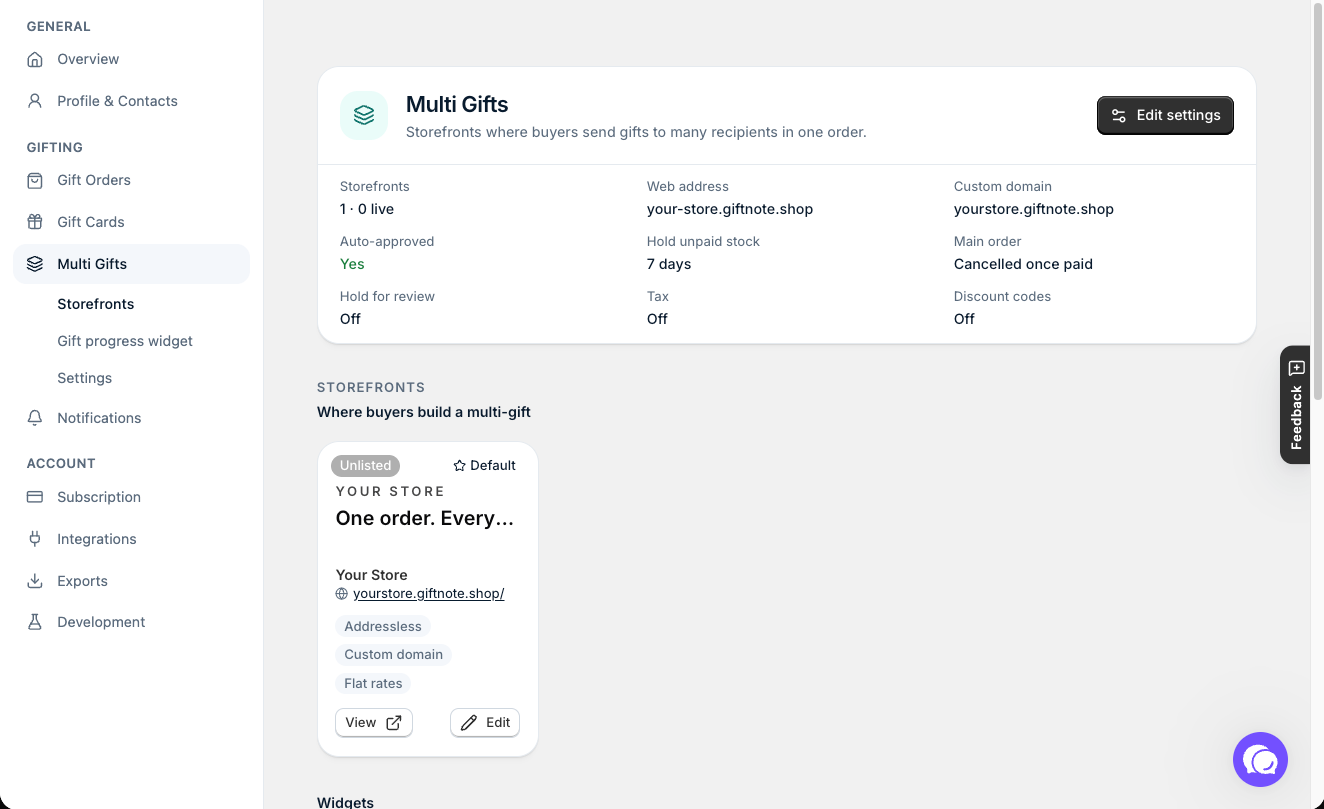The image size is (1324, 809).
Task: Click the Flat rates tag
Action: pyautogui.click(x=373, y=684)
